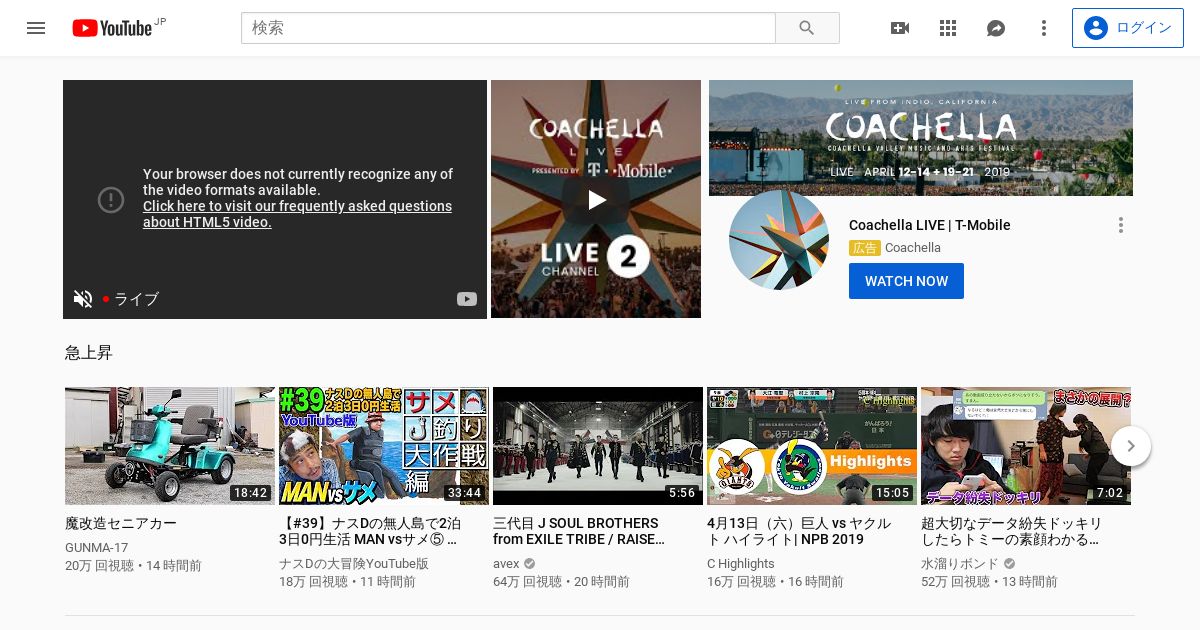Open the HTML5 video FAQ link
Image resolution: width=1200 pixels, height=630 pixels.
coord(297,214)
